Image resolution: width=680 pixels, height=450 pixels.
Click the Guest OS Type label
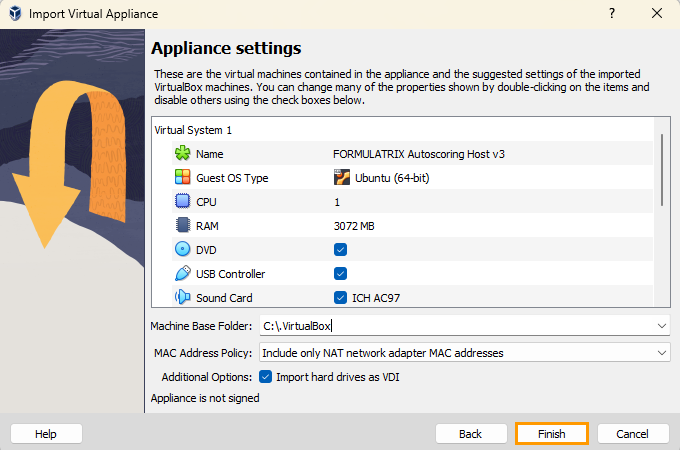[232, 178]
